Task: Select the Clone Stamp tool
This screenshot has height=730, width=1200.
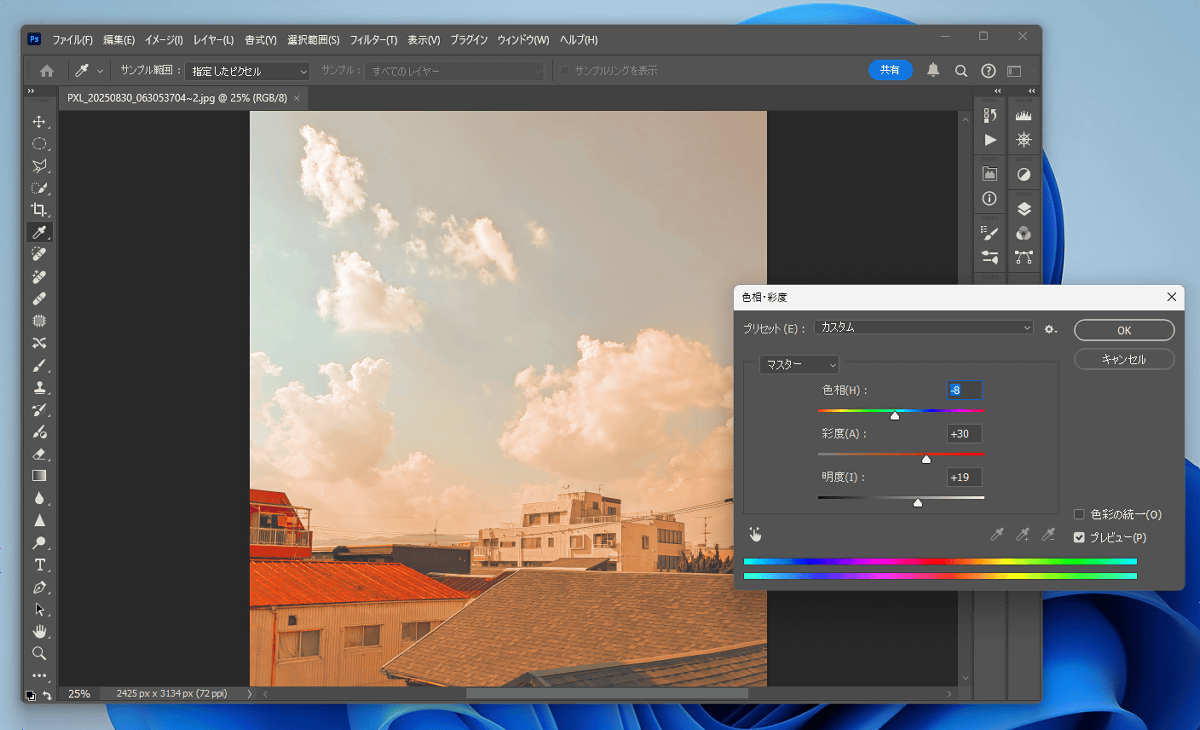Action: [x=40, y=387]
